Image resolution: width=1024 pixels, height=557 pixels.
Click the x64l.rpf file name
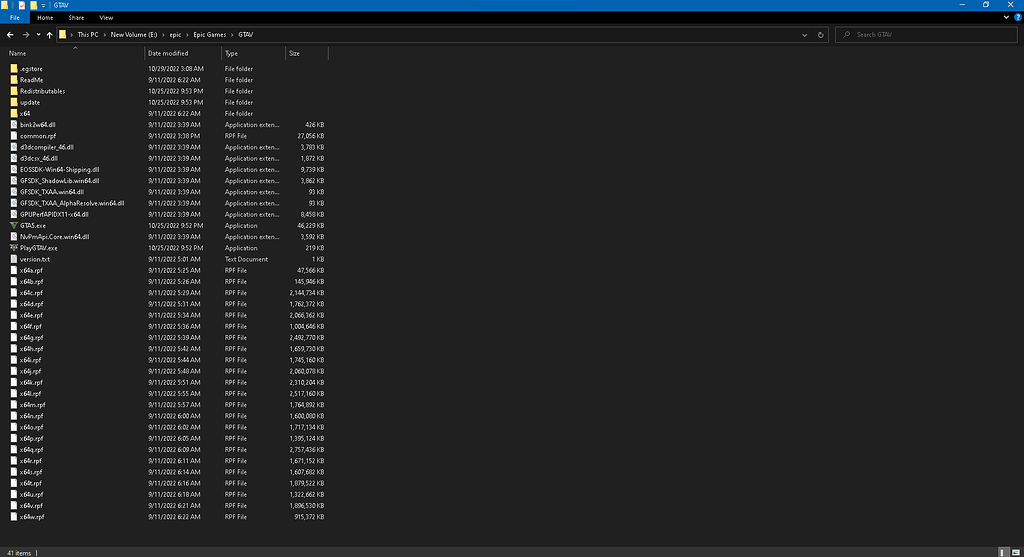(x=30, y=394)
